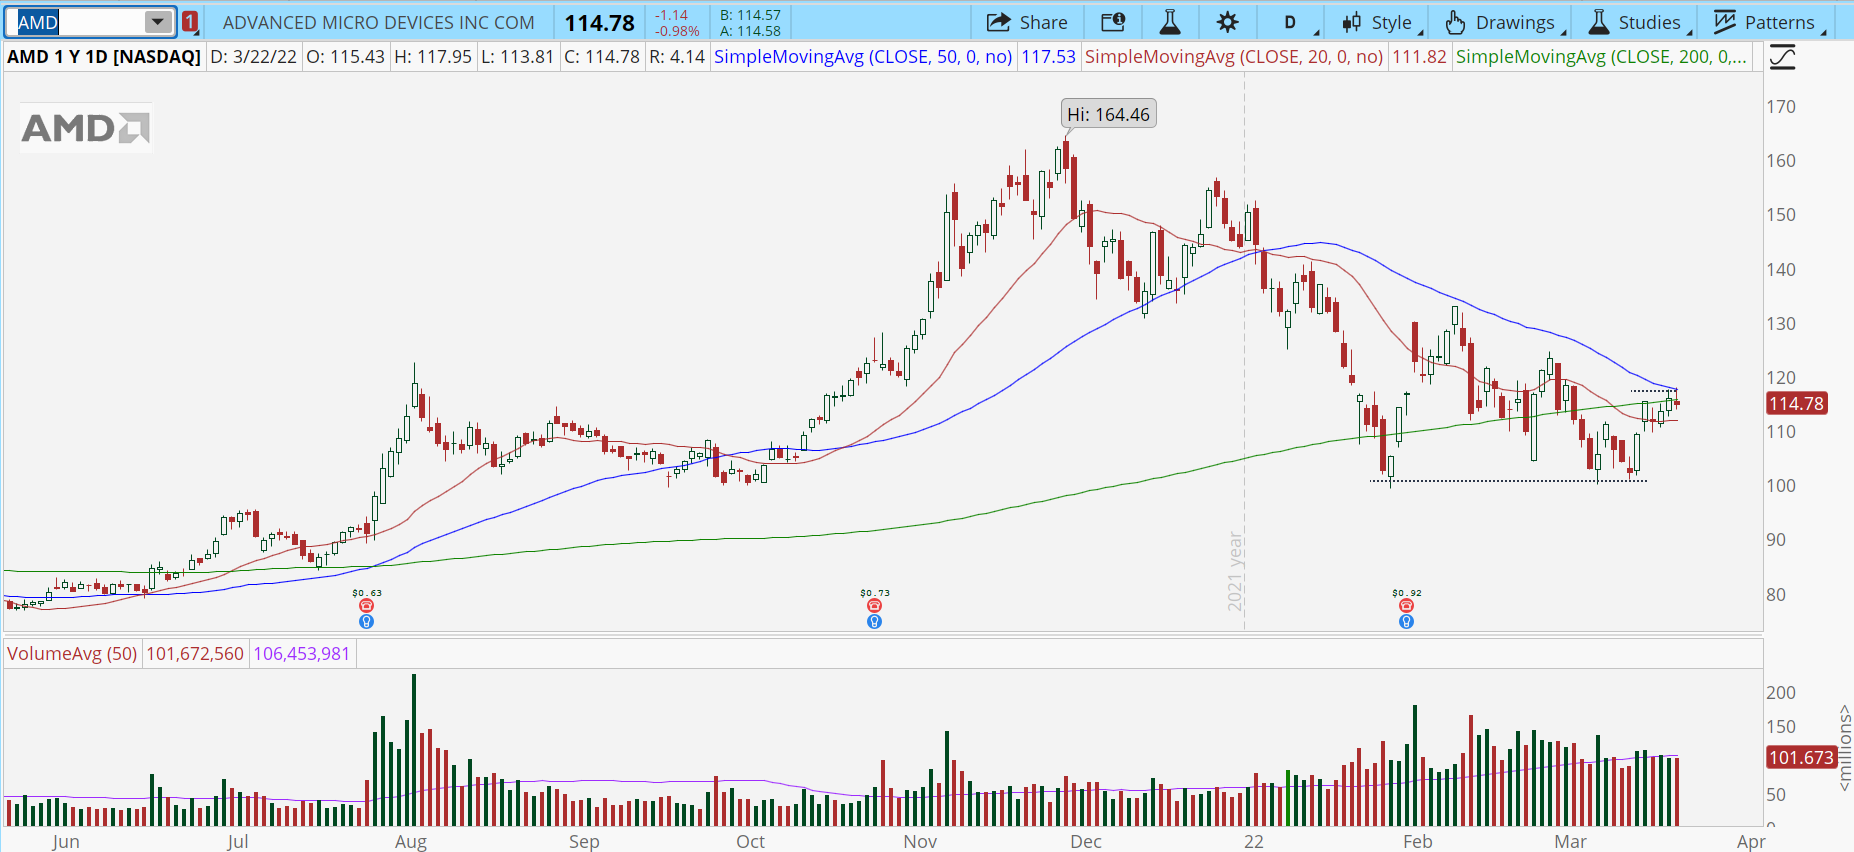Screen dimensions: 1854x852
Task: Expand the symbol selector dropdown arrow
Action: coord(158,22)
